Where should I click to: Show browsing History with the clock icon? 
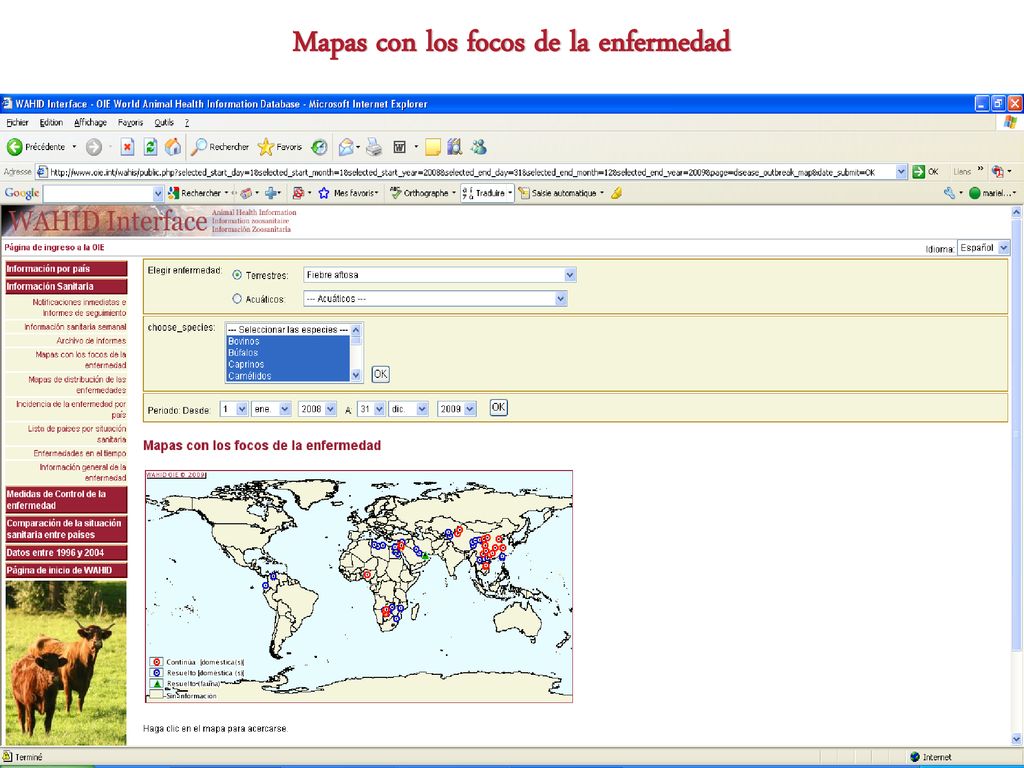319,148
